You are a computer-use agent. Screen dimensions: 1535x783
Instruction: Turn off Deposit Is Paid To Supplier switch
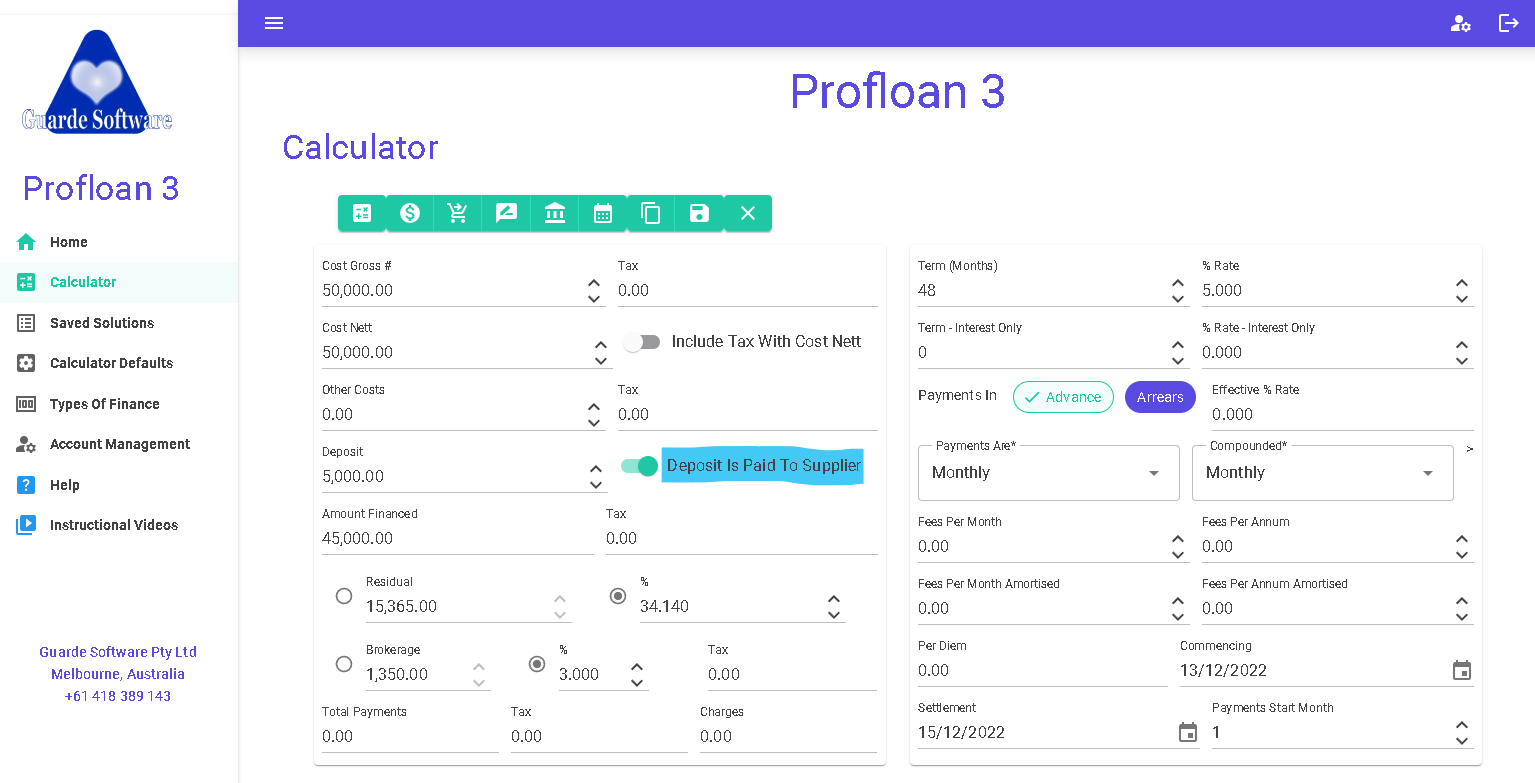coord(640,466)
